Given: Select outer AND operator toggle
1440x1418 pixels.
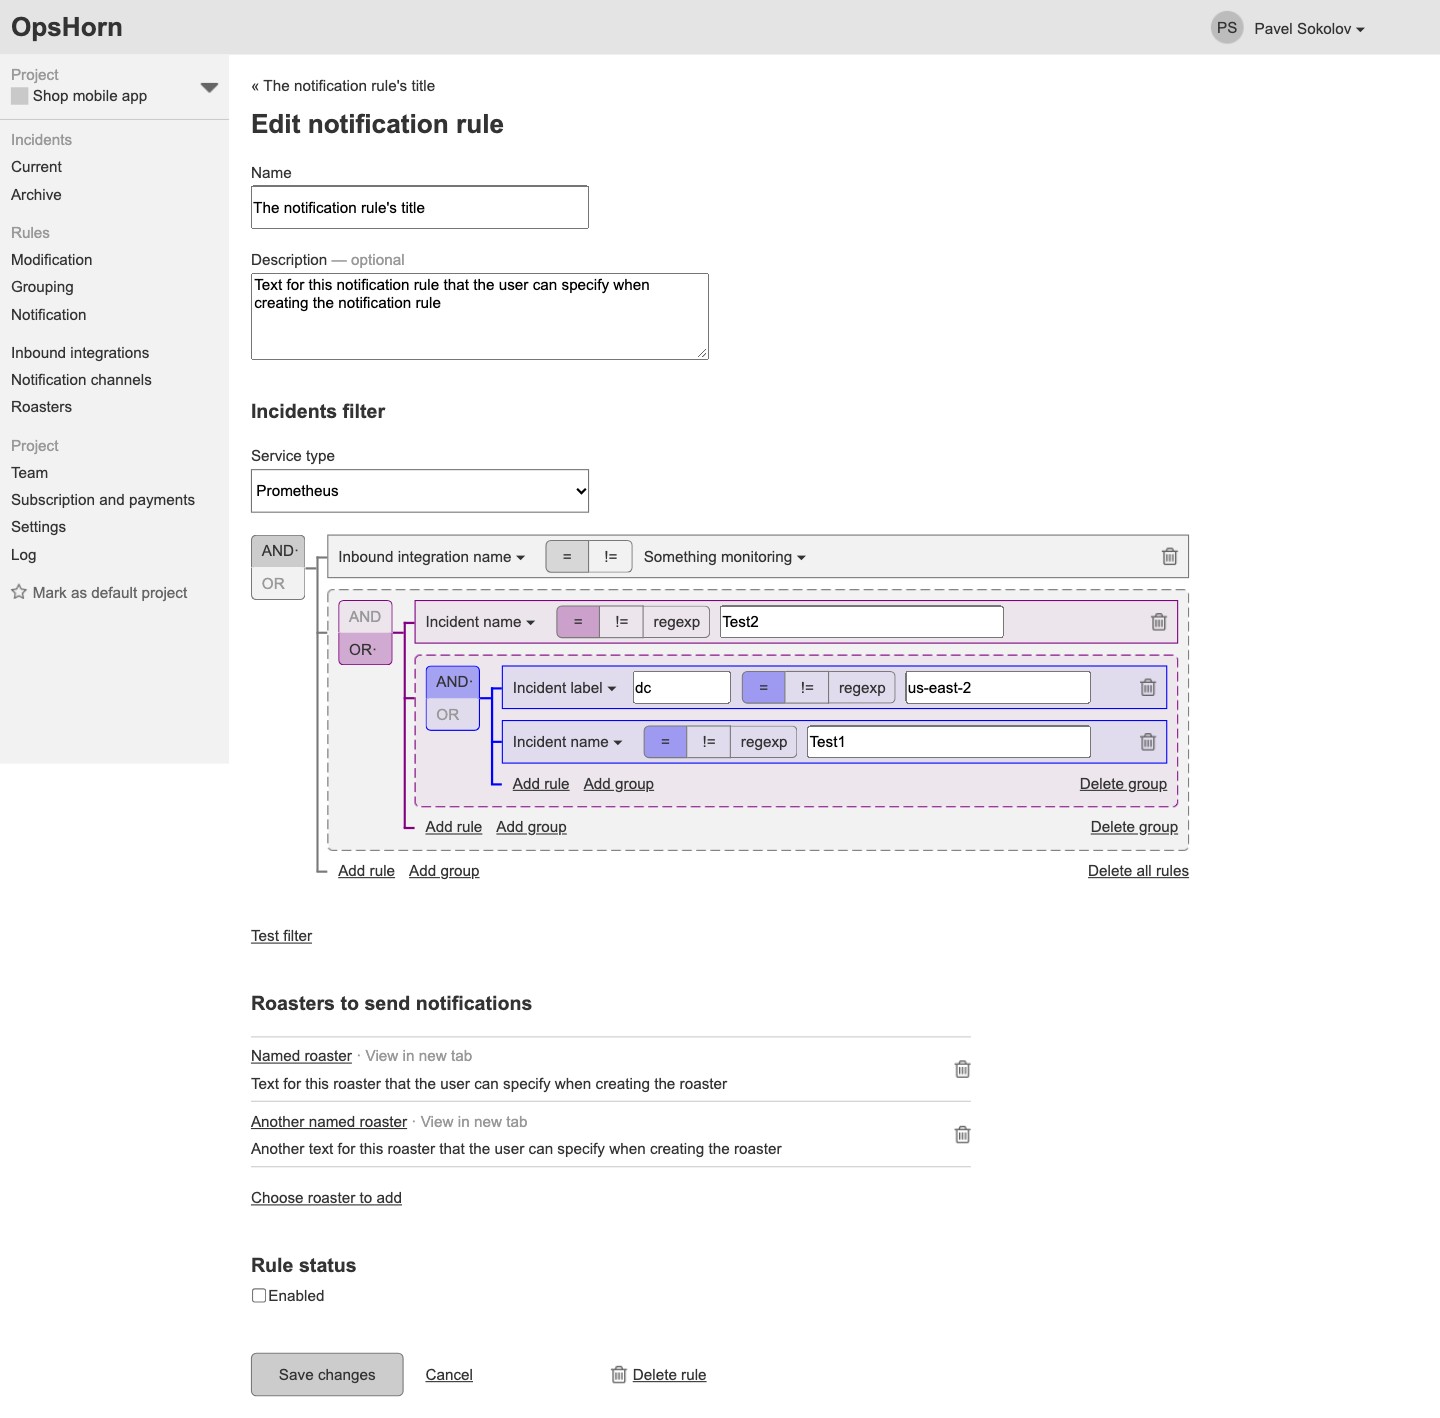Looking at the screenshot, I should click(x=278, y=551).
